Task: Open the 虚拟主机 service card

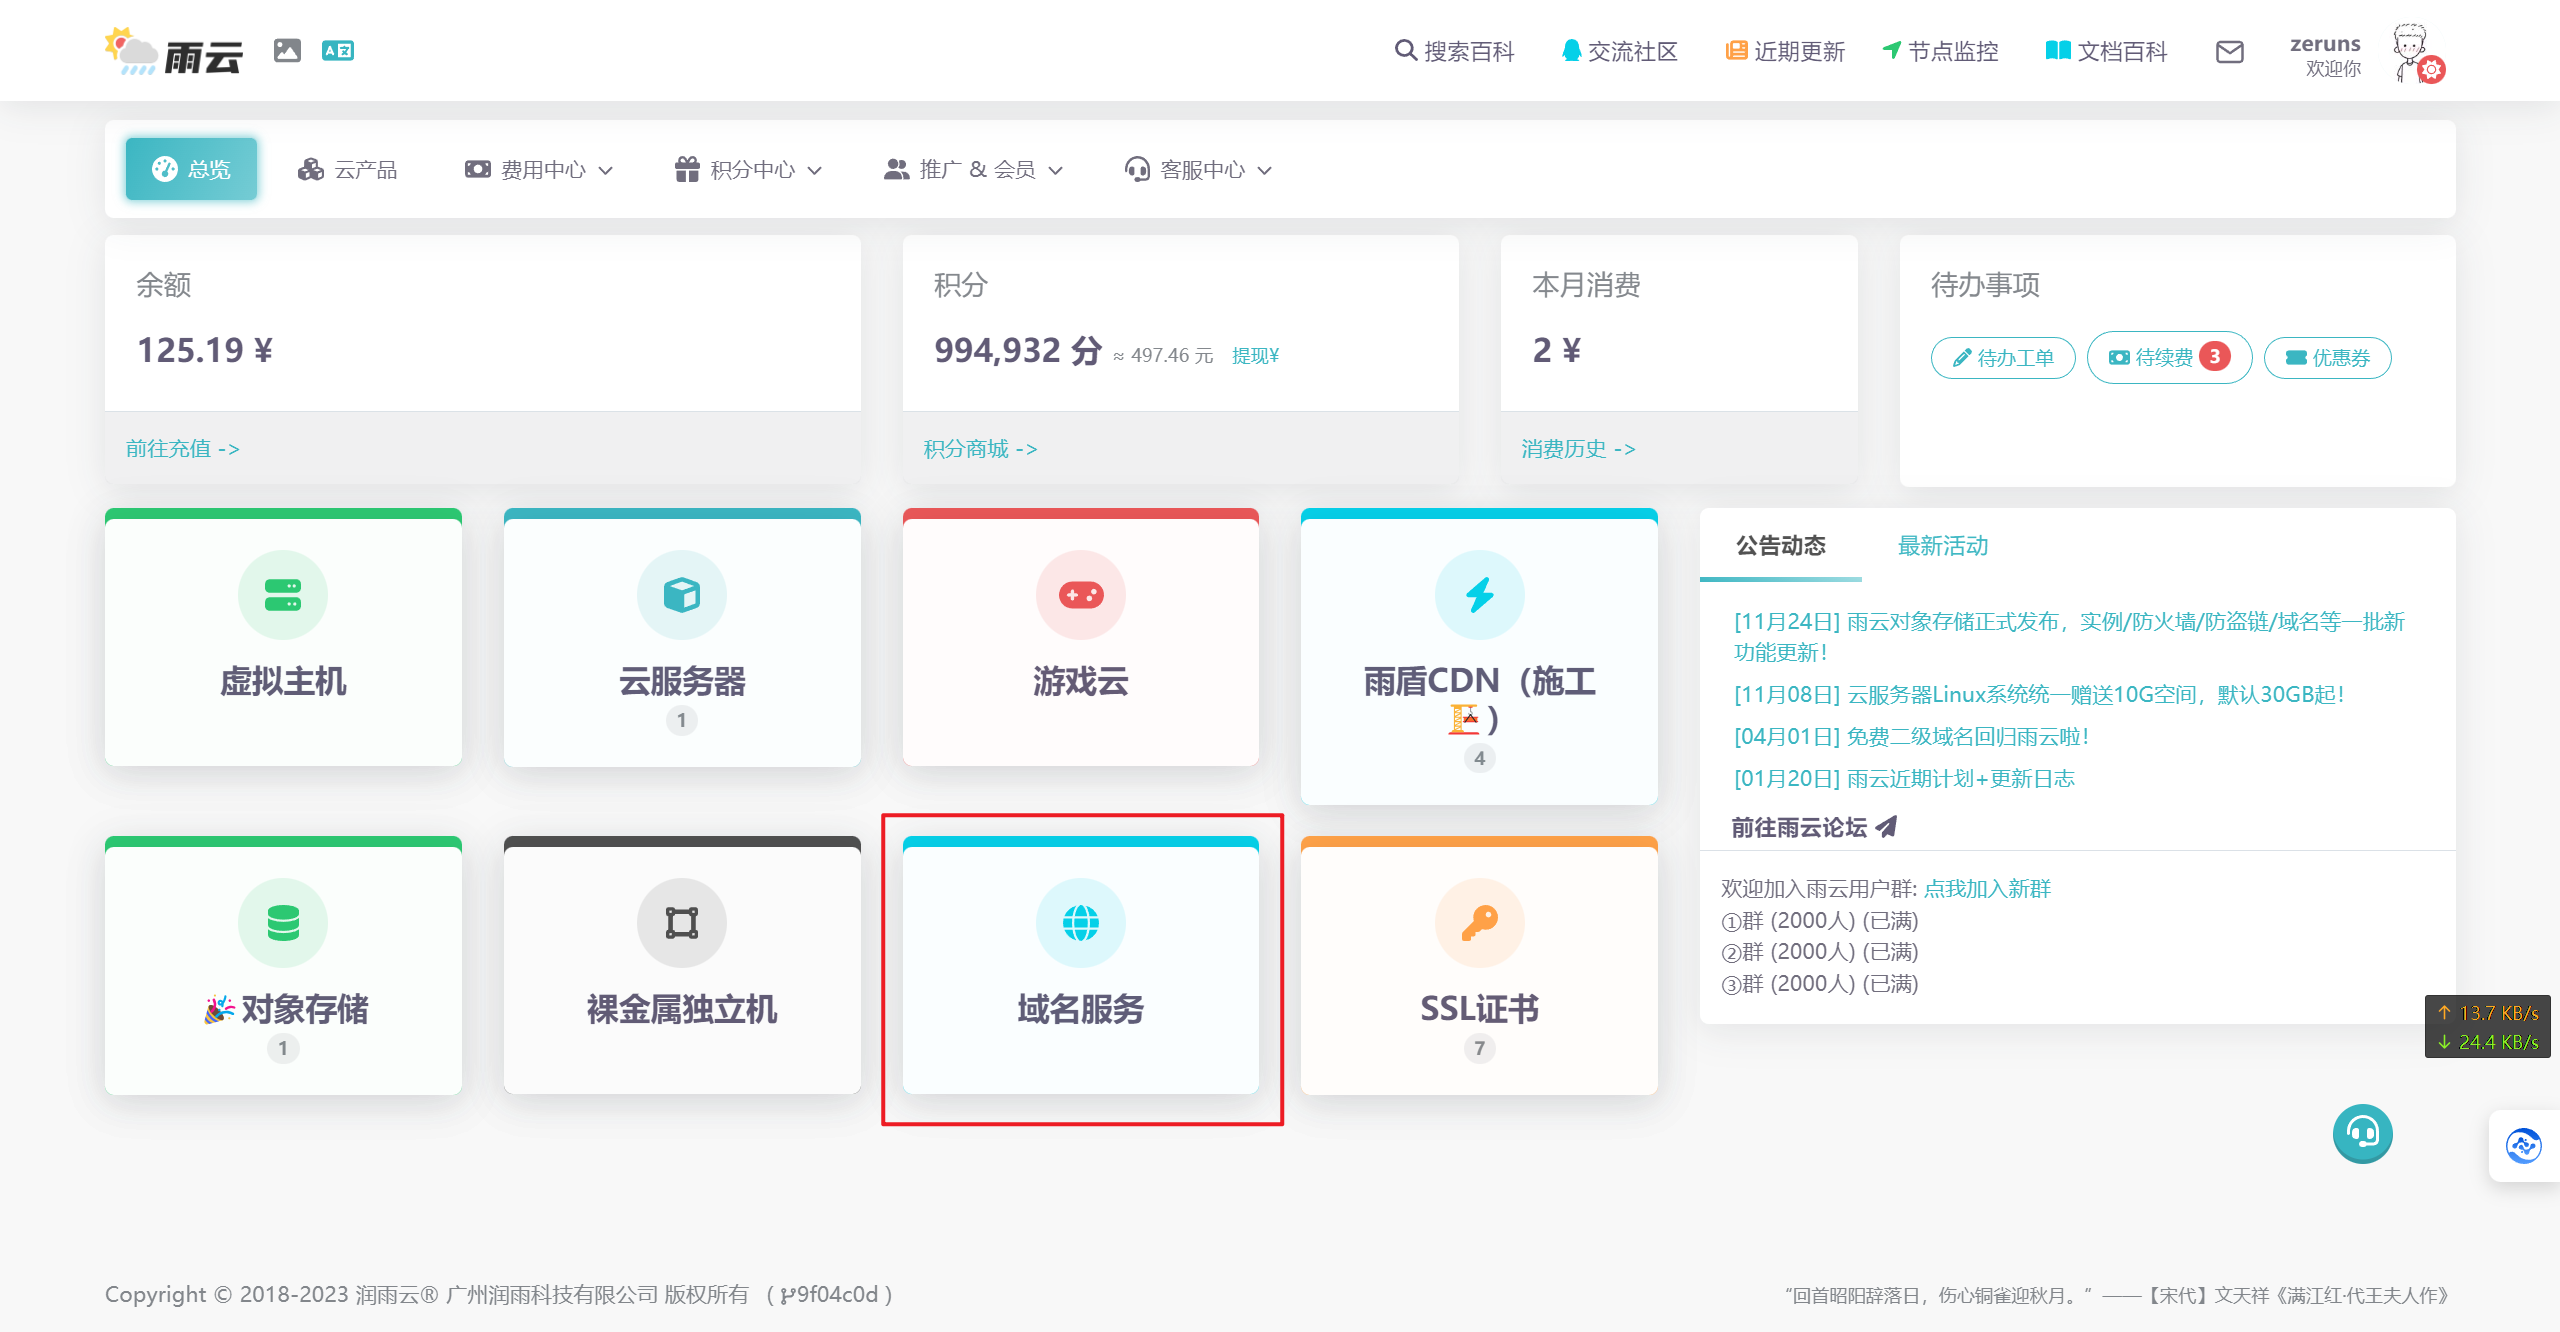Action: 283,640
